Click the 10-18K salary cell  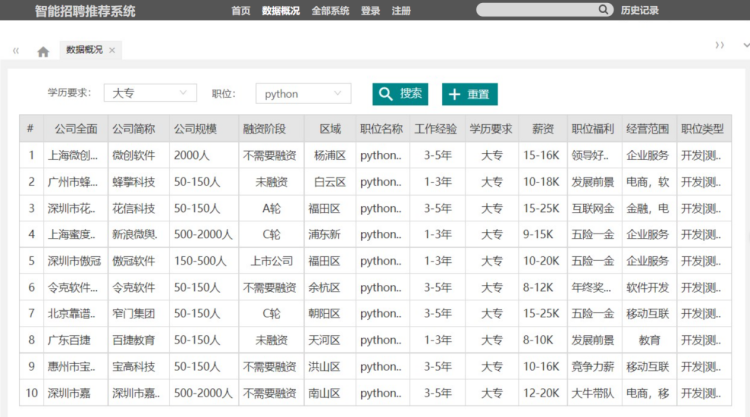click(541, 182)
